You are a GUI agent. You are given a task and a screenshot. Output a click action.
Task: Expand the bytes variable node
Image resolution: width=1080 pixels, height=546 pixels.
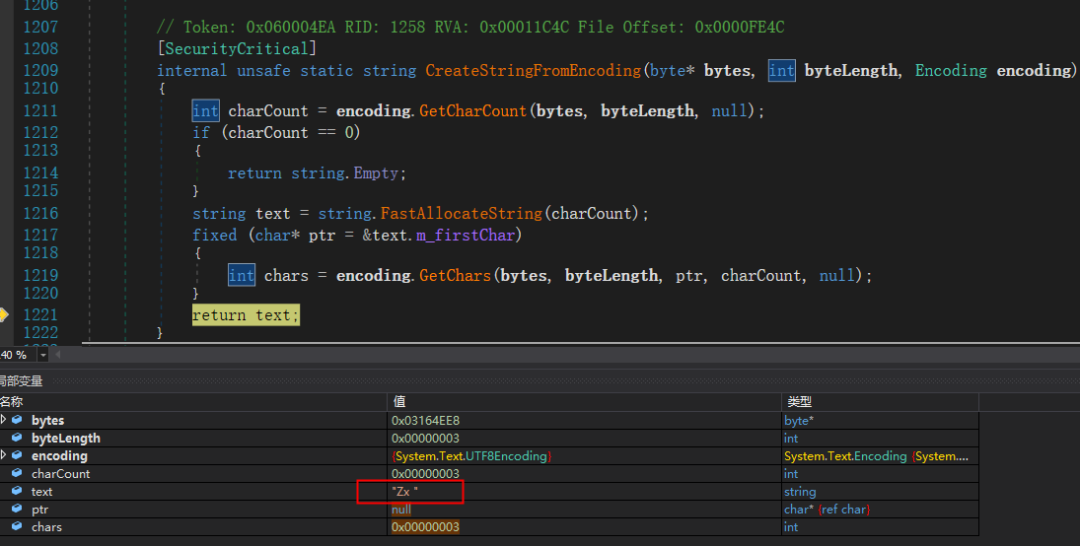pyautogui.click(x=4, y=420)
